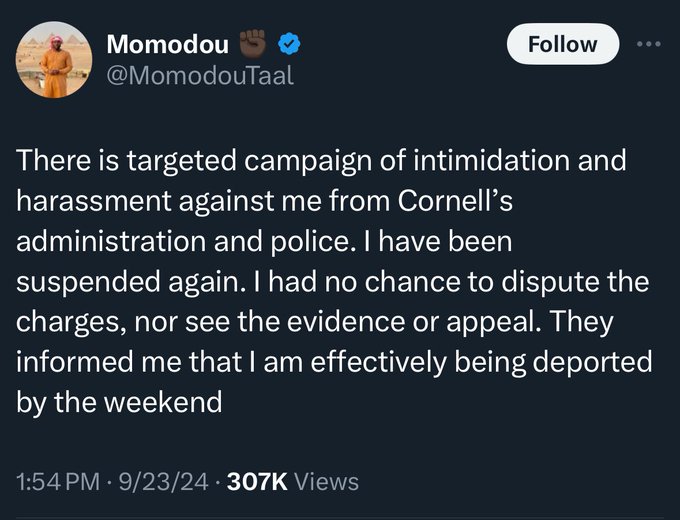Click the raised fist emoji in name
The width and height of the screenshot is (680, 520).
coord(253,43)
